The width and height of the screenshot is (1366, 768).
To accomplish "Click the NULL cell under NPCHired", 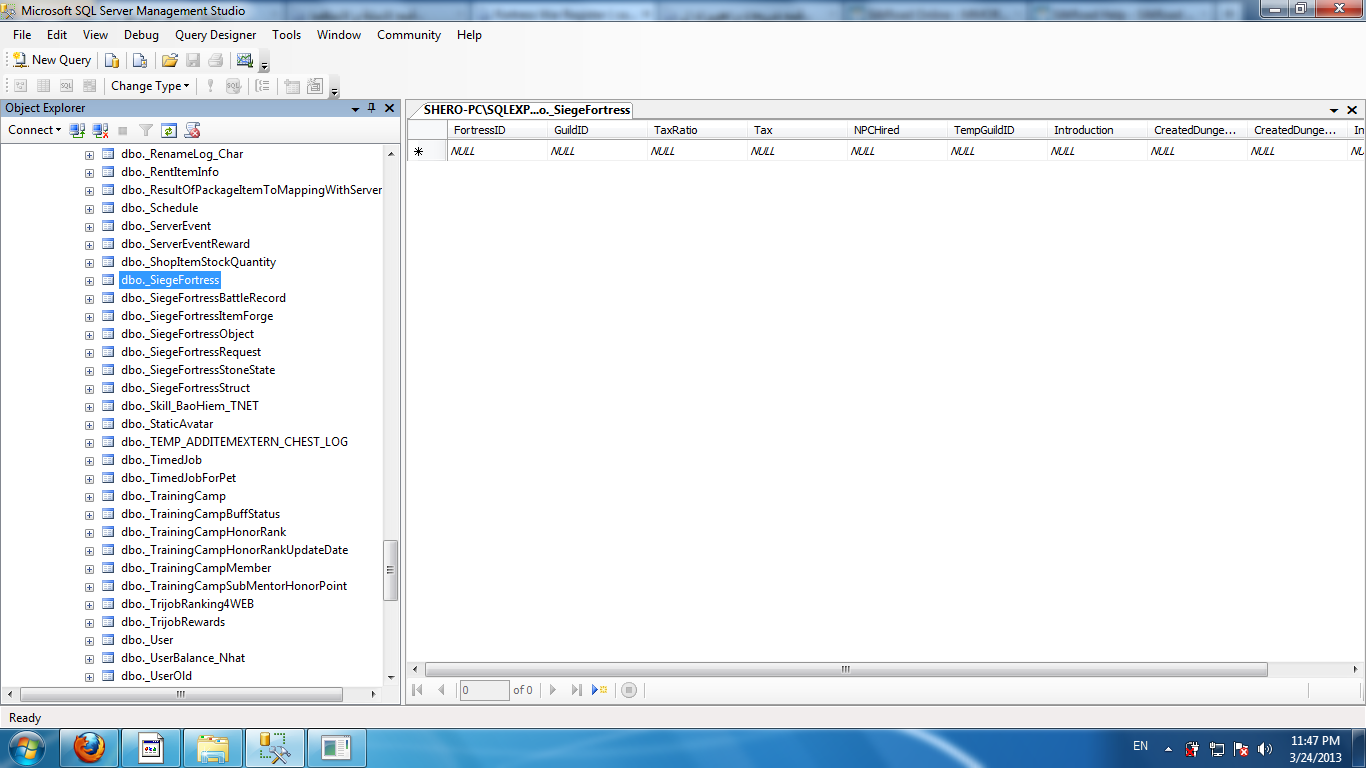I will (897, 151).
